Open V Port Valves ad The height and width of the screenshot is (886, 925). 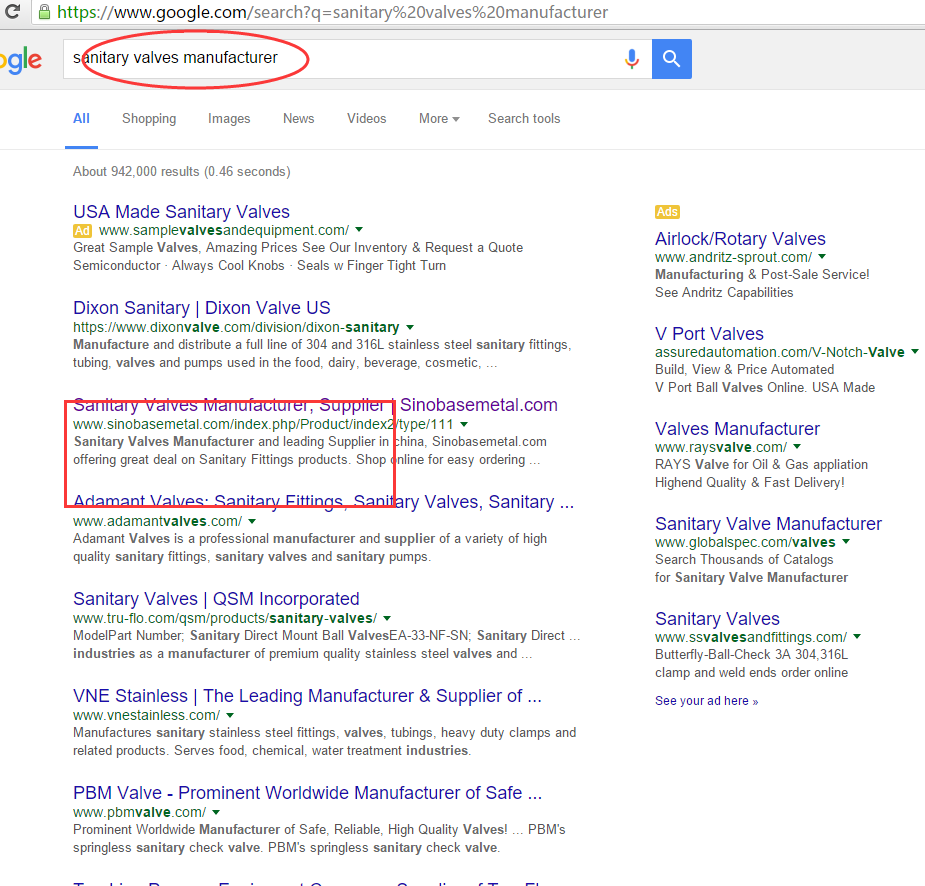pos(709,333)
